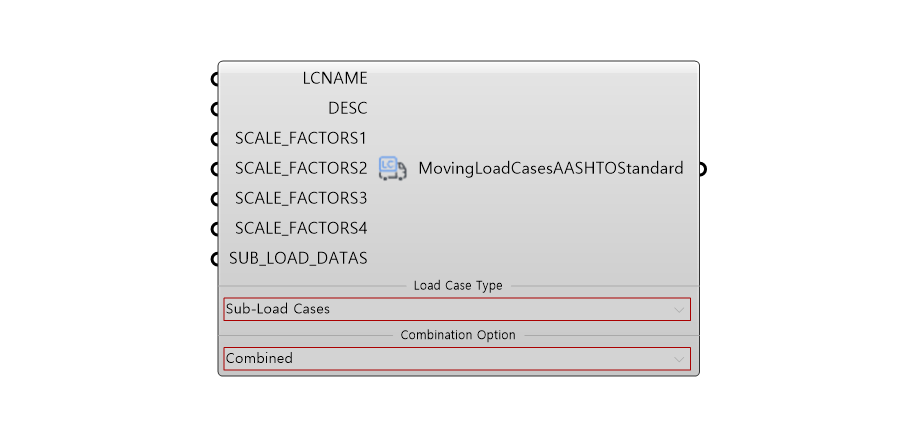Click the SCALE_FACTORS3 input connector grip

[215, 199]
